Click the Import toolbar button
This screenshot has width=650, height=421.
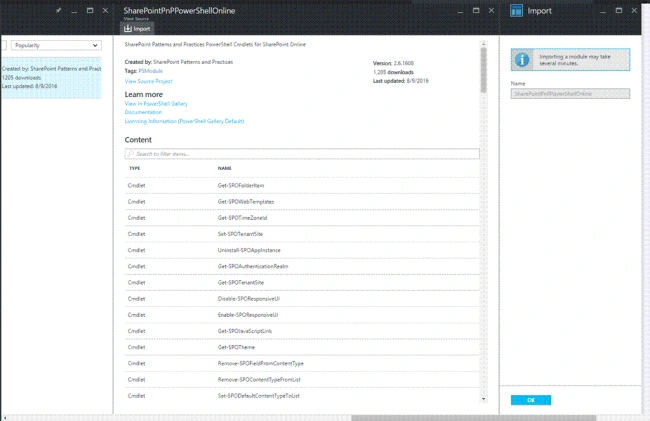(137, 29)
